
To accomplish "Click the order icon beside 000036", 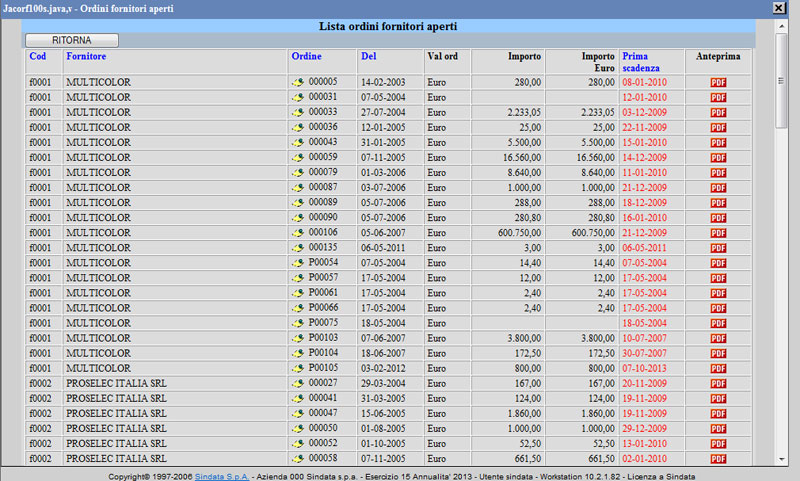I will click(x=298, y=128).
